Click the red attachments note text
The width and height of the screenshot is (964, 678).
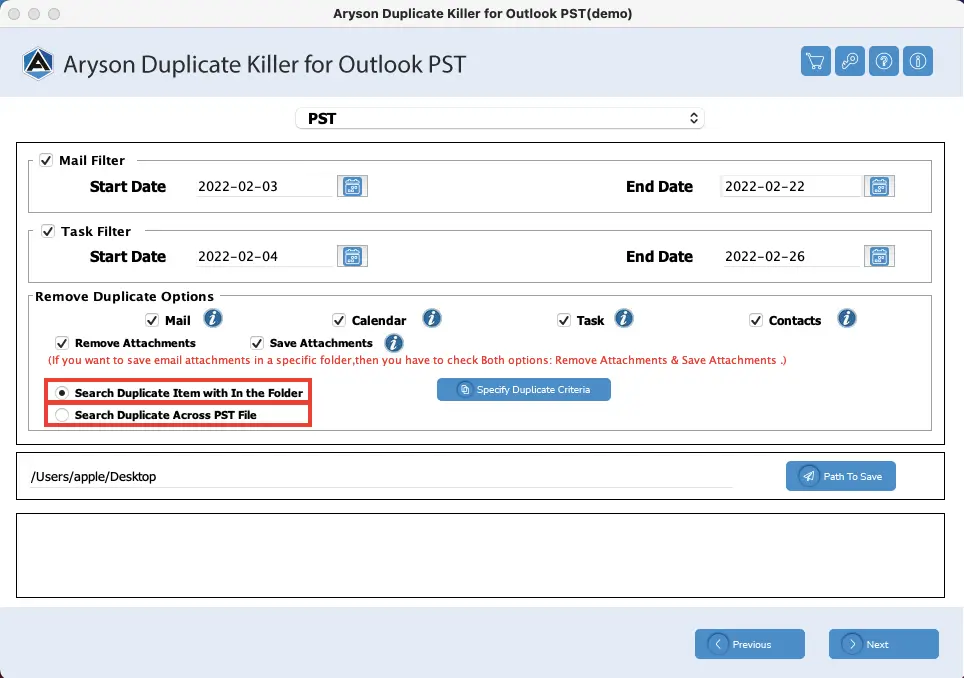tap(417, 360)
